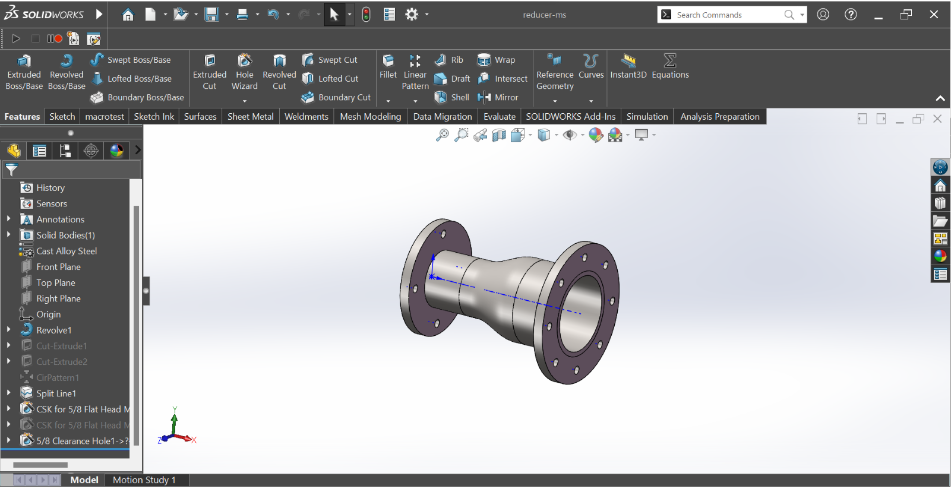Open the Reference Geometry dropdown
Screen dimensions: 951x487
[555, 100]
